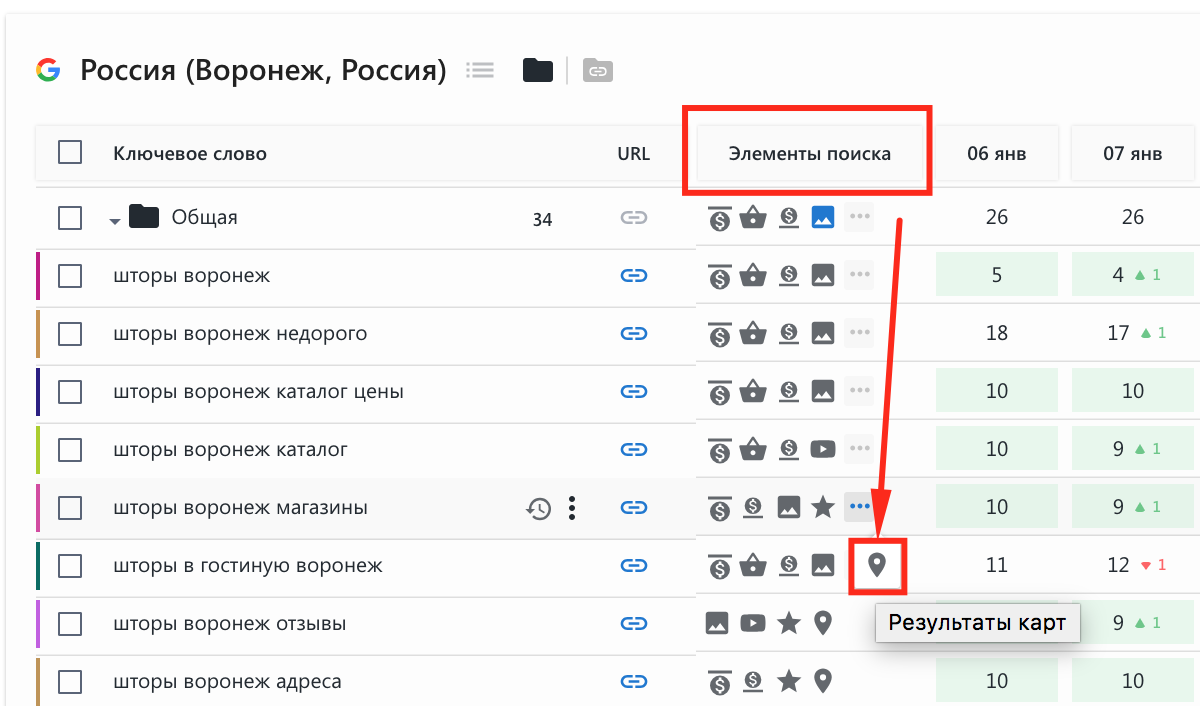This screenshot has width=1200, height=706.
Task: Click the 06 янв date column header
Action: coord(996,154)
